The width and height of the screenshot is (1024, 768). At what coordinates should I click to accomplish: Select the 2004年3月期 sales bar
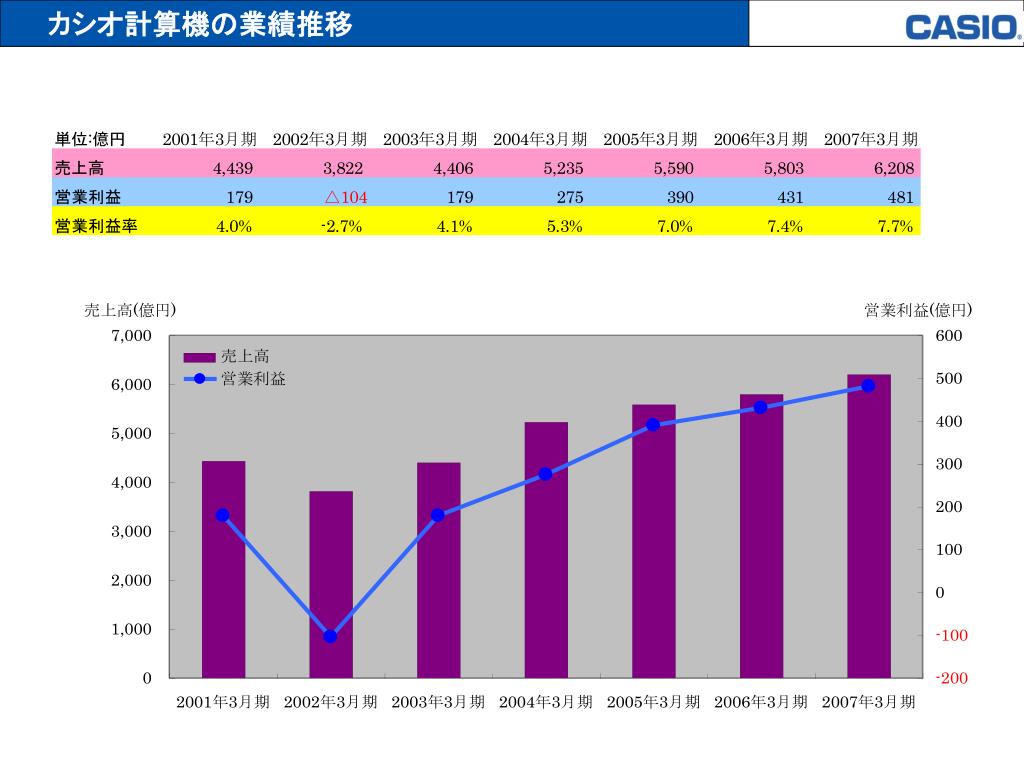click(546, 550)
